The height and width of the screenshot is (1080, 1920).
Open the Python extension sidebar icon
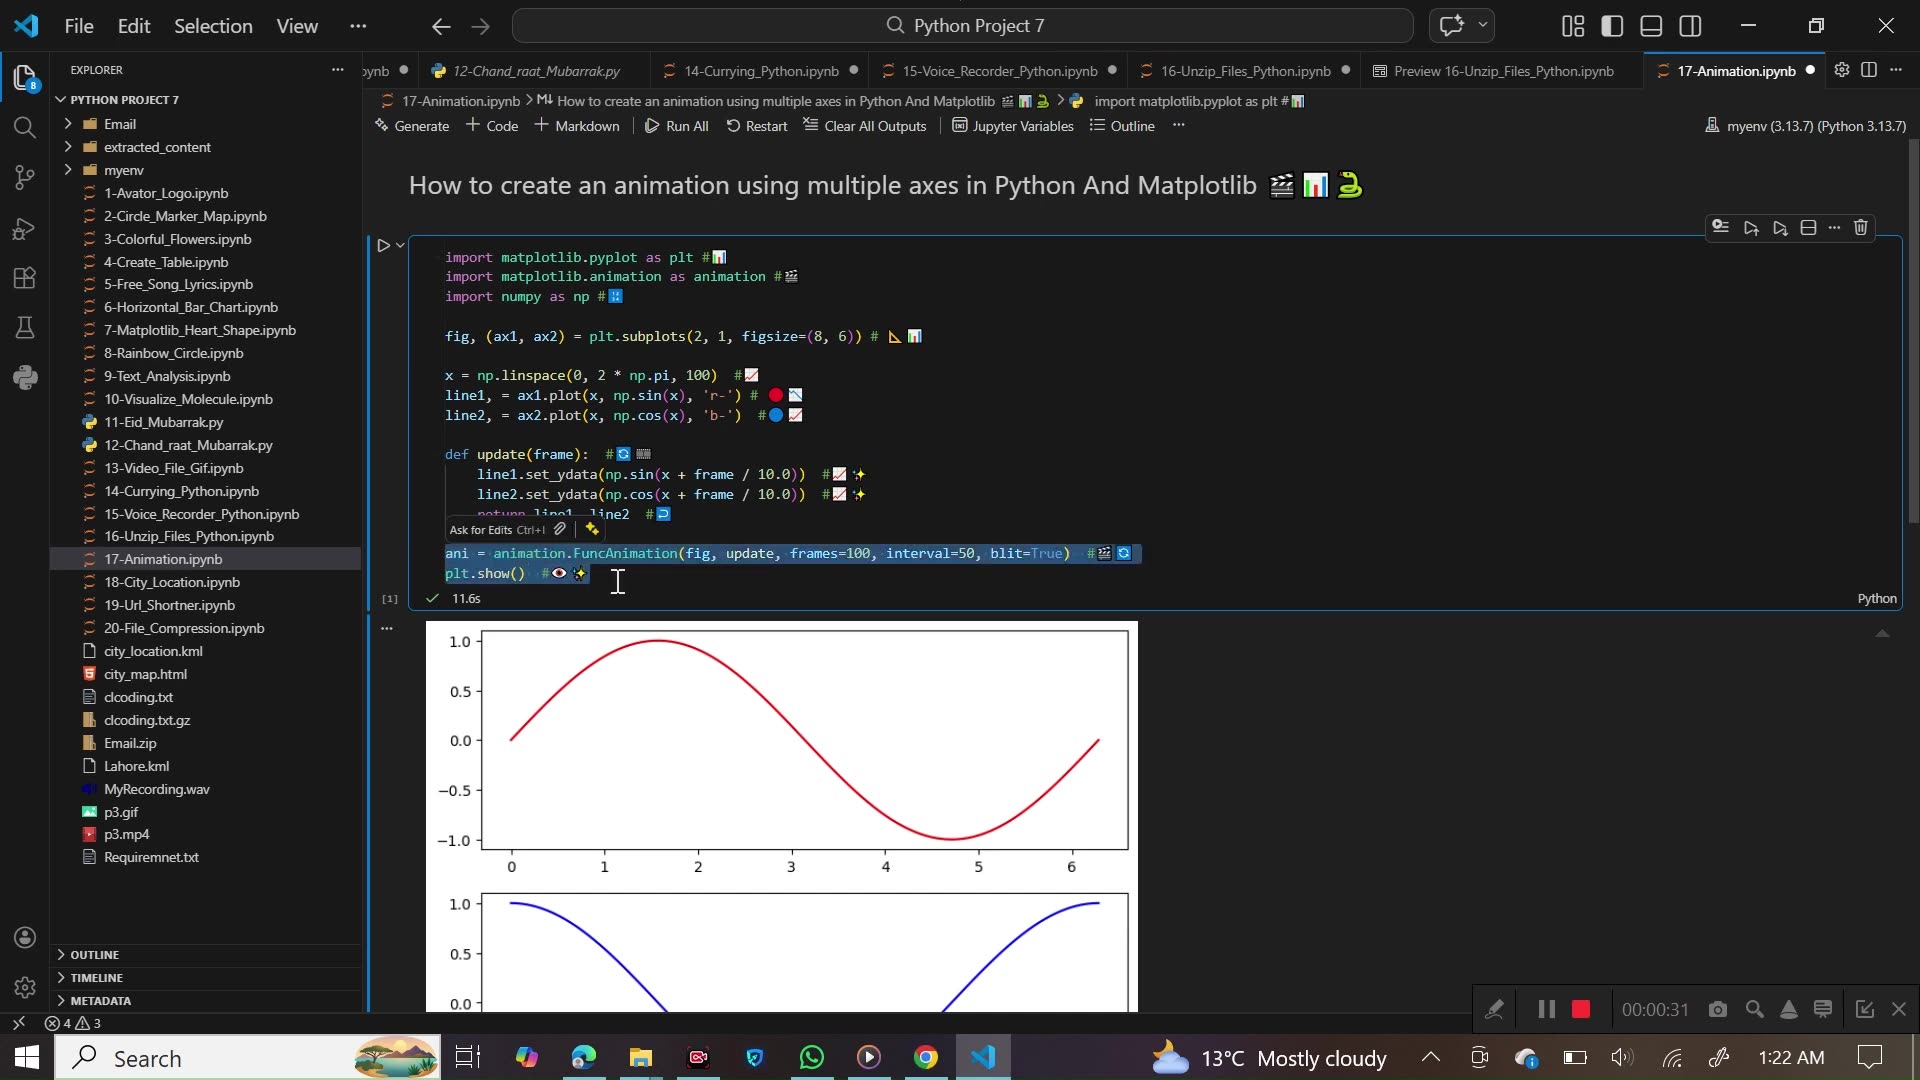[25, 378]
